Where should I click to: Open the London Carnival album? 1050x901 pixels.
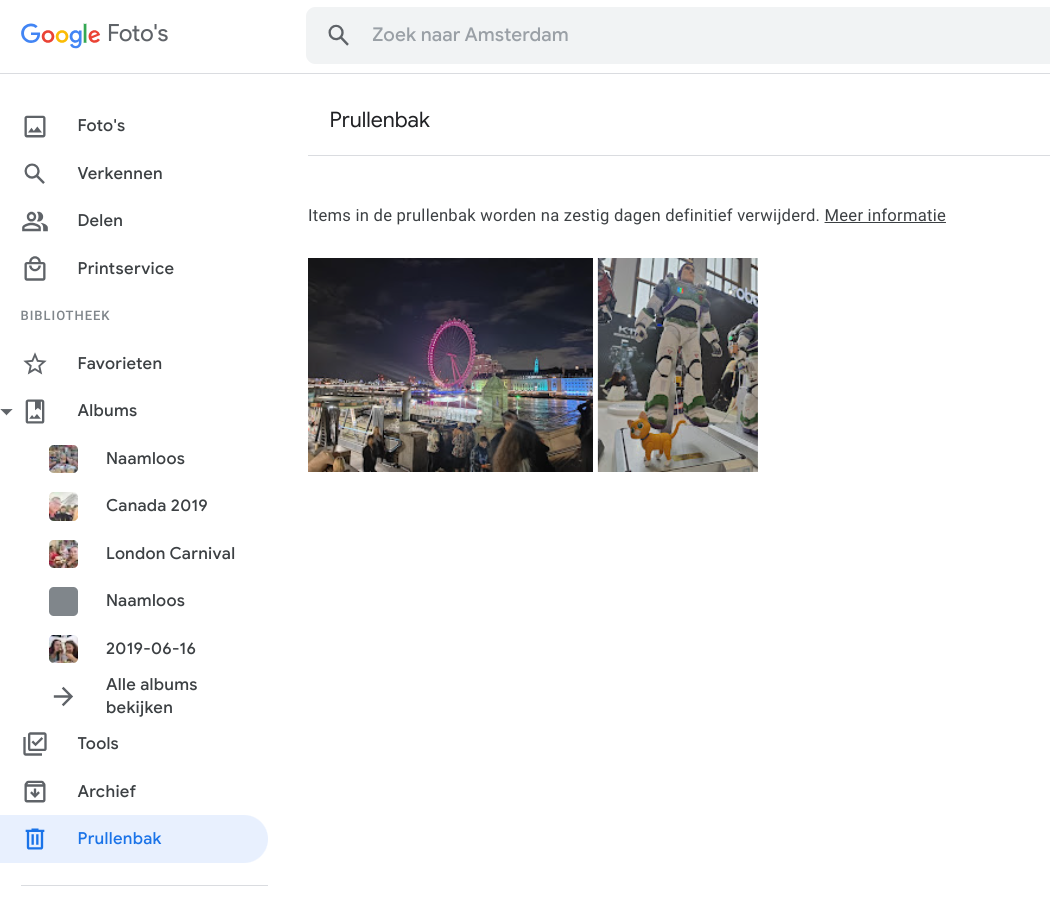pyautogui.click(x=171, y=553)
